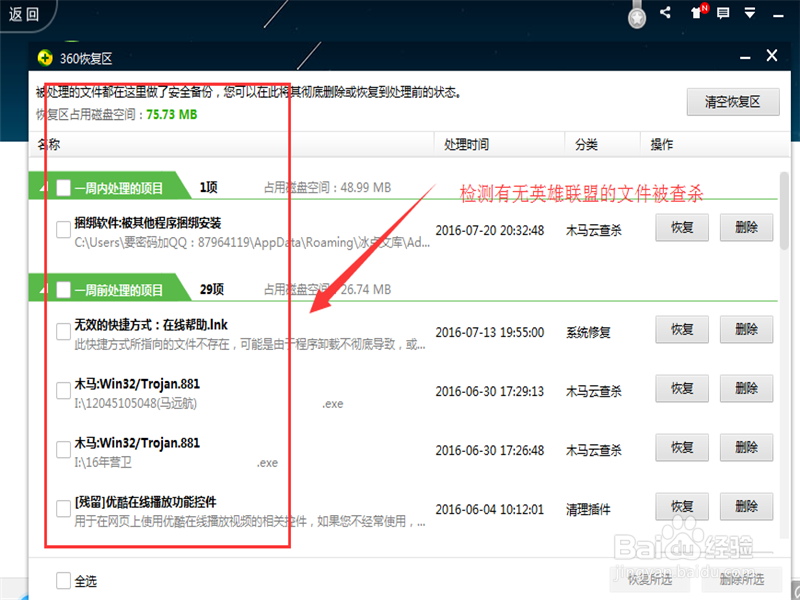Select the 捆绑软件:被其他程序捆绑安装 title text

tap(148, 223)
